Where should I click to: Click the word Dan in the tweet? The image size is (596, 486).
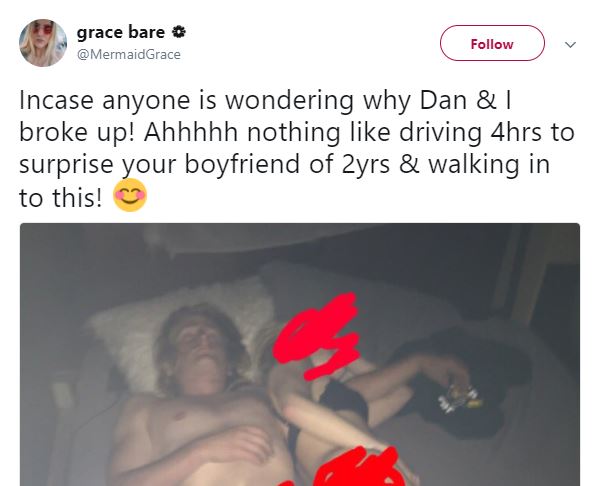point(443,100)
